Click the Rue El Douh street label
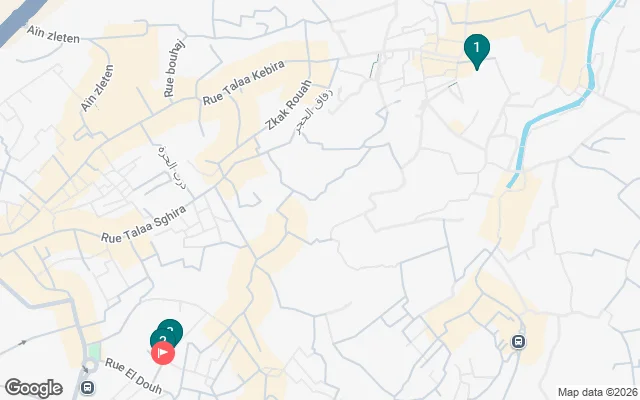 133,376
